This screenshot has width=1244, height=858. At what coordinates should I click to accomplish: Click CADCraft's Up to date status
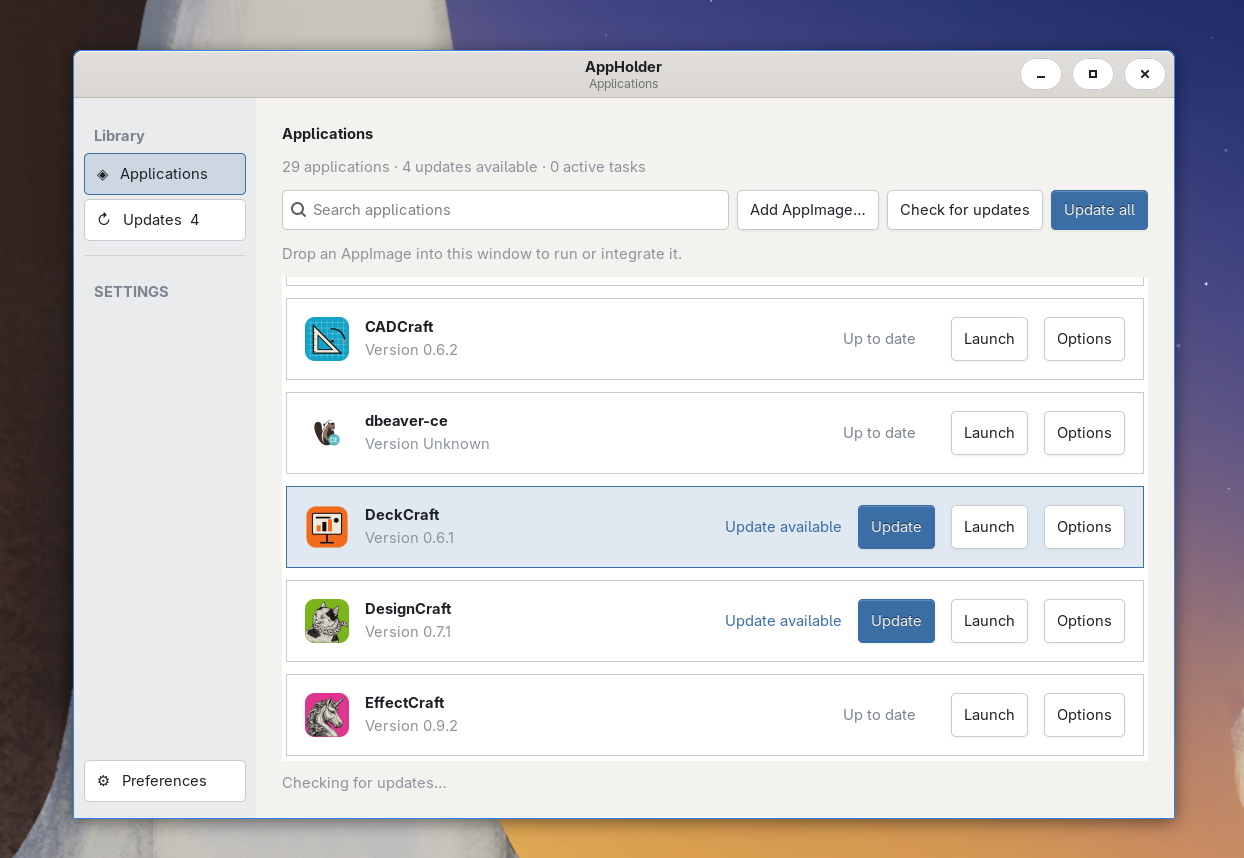879,339
